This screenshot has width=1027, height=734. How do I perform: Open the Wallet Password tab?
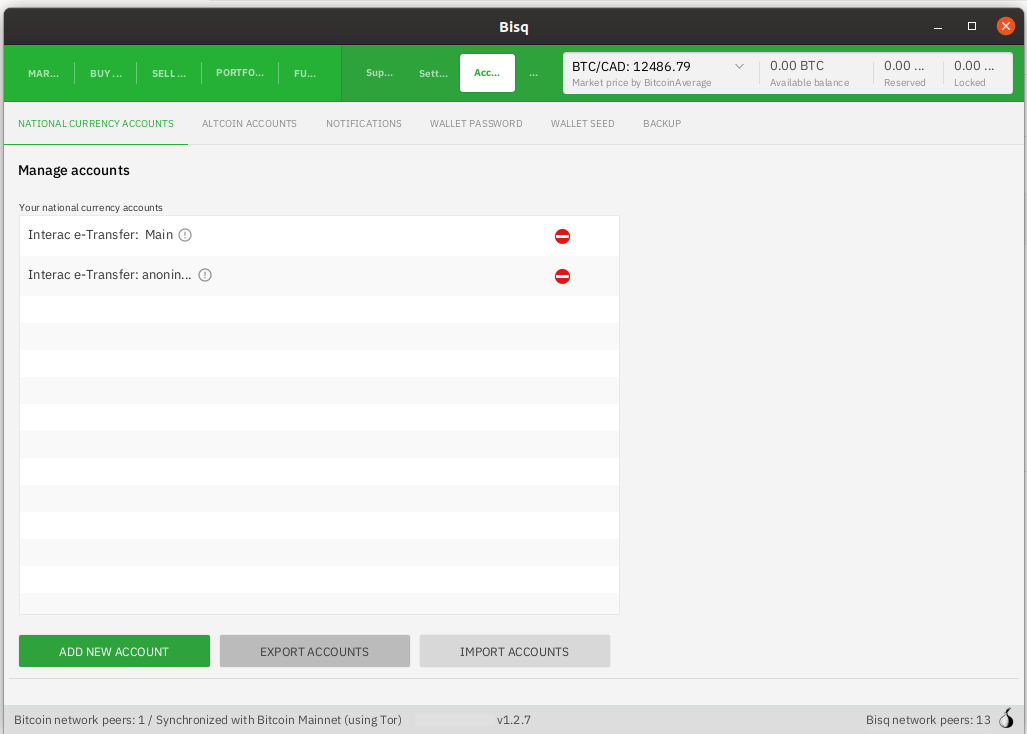pyautogui.click(x=476, y=124)
